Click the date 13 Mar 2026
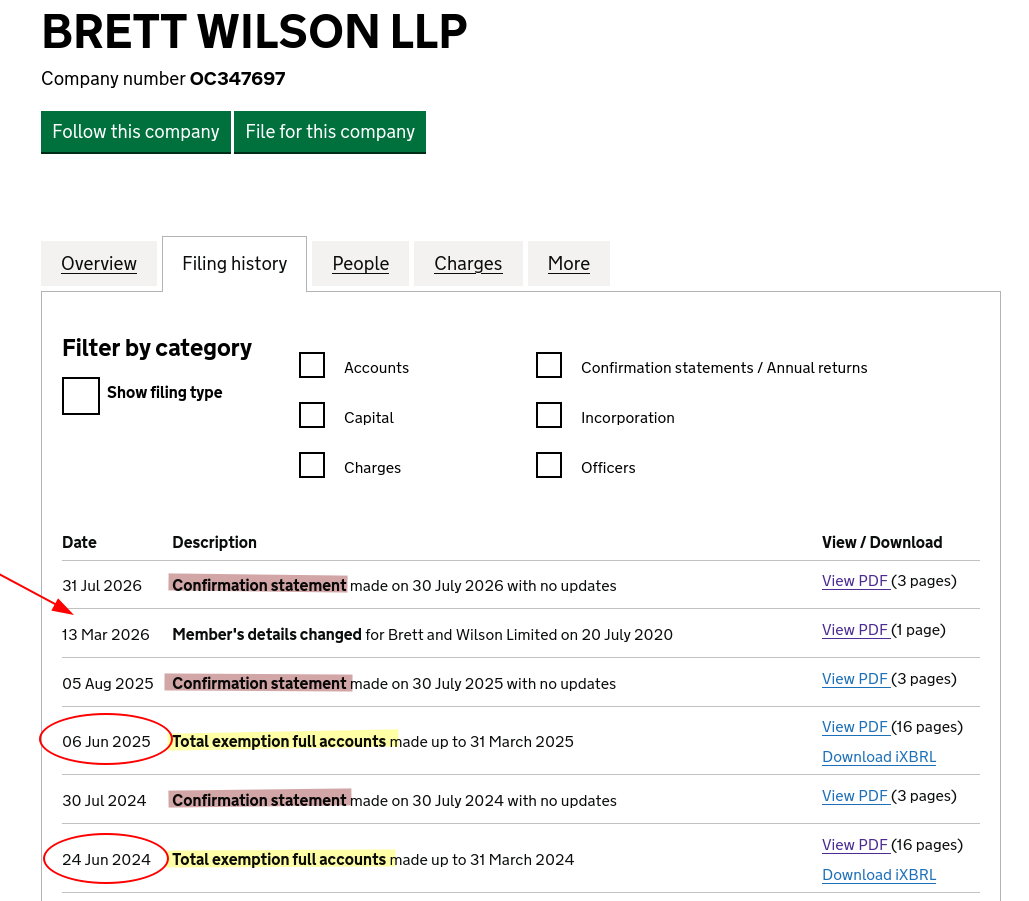1029x901 pixels. [x=106, y=635]
